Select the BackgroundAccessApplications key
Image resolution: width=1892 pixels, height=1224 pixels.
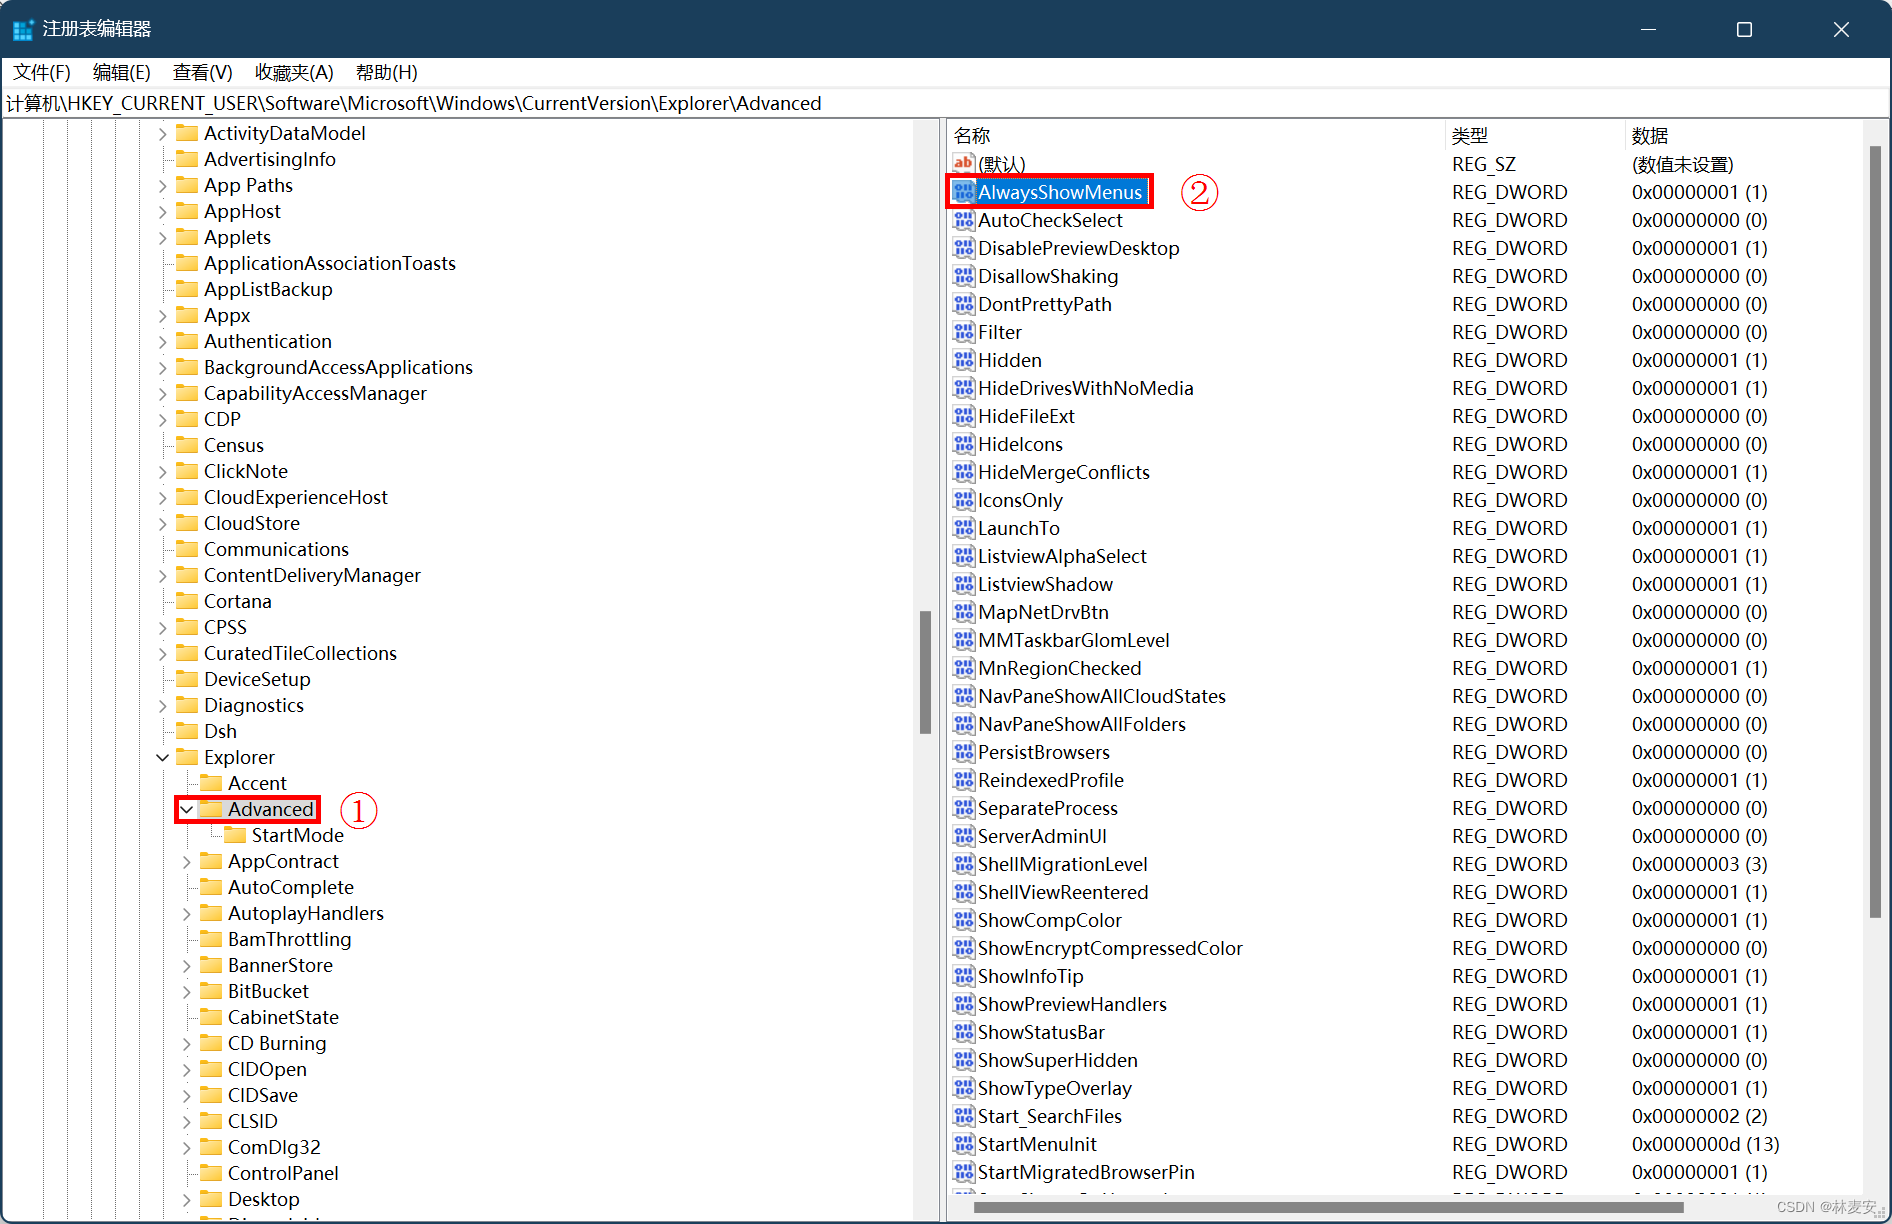tap(338, 367)
